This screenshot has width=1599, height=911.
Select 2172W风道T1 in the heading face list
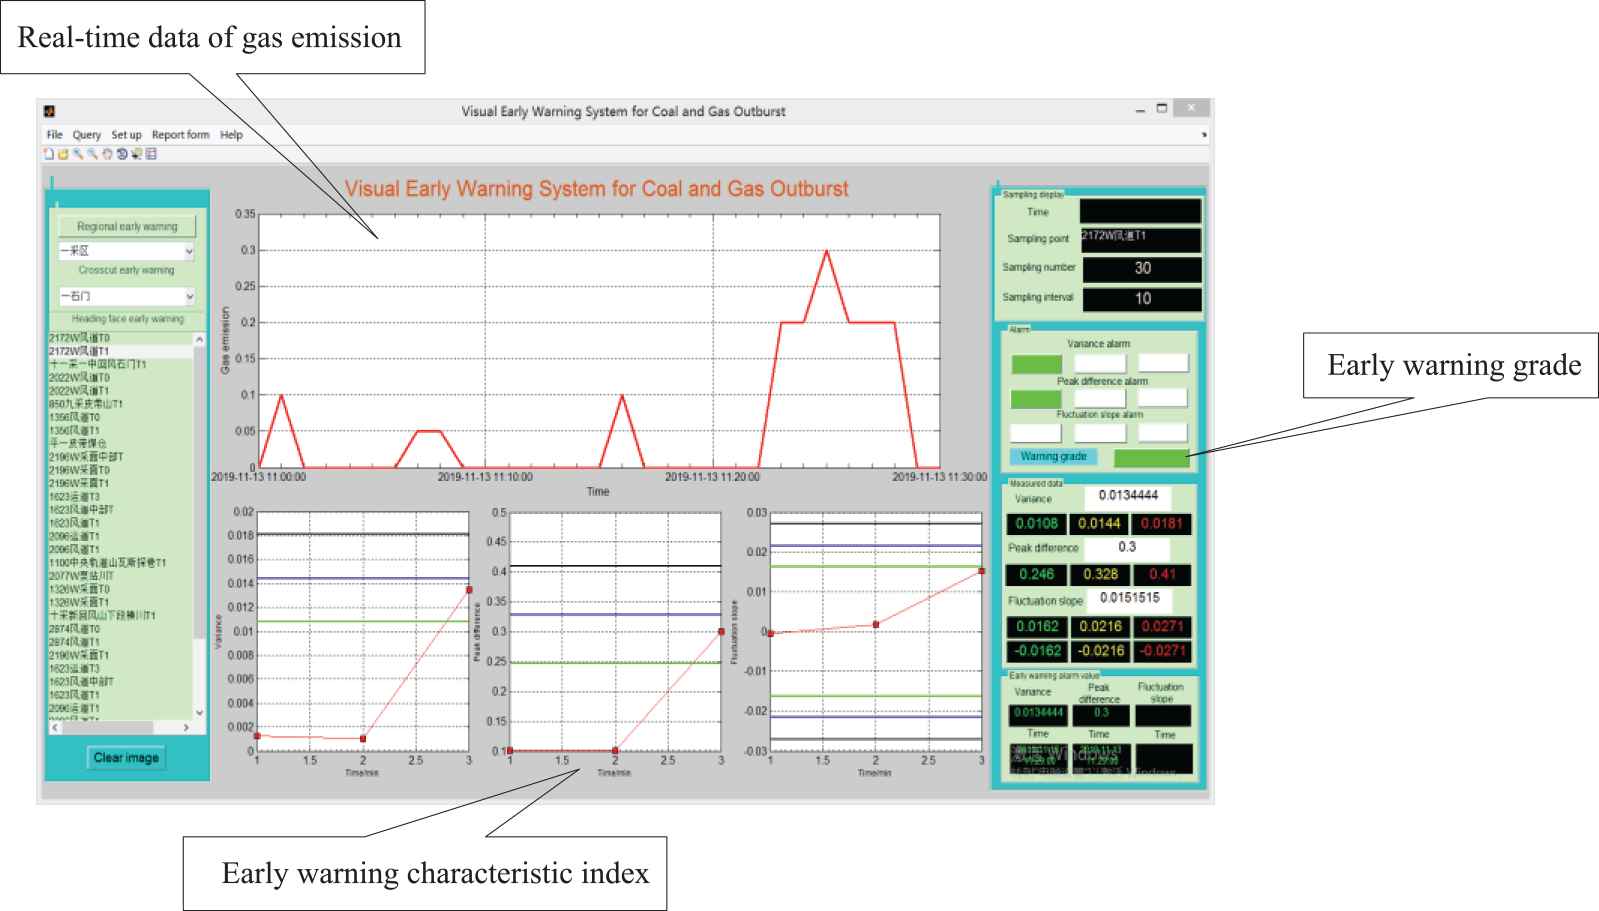coord(80,352)
